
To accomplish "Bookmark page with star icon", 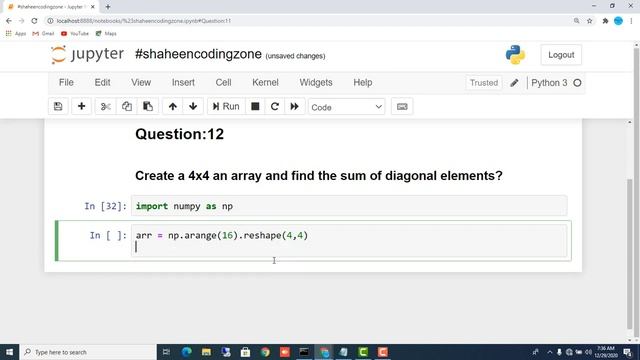I will [x=589, y=21].
